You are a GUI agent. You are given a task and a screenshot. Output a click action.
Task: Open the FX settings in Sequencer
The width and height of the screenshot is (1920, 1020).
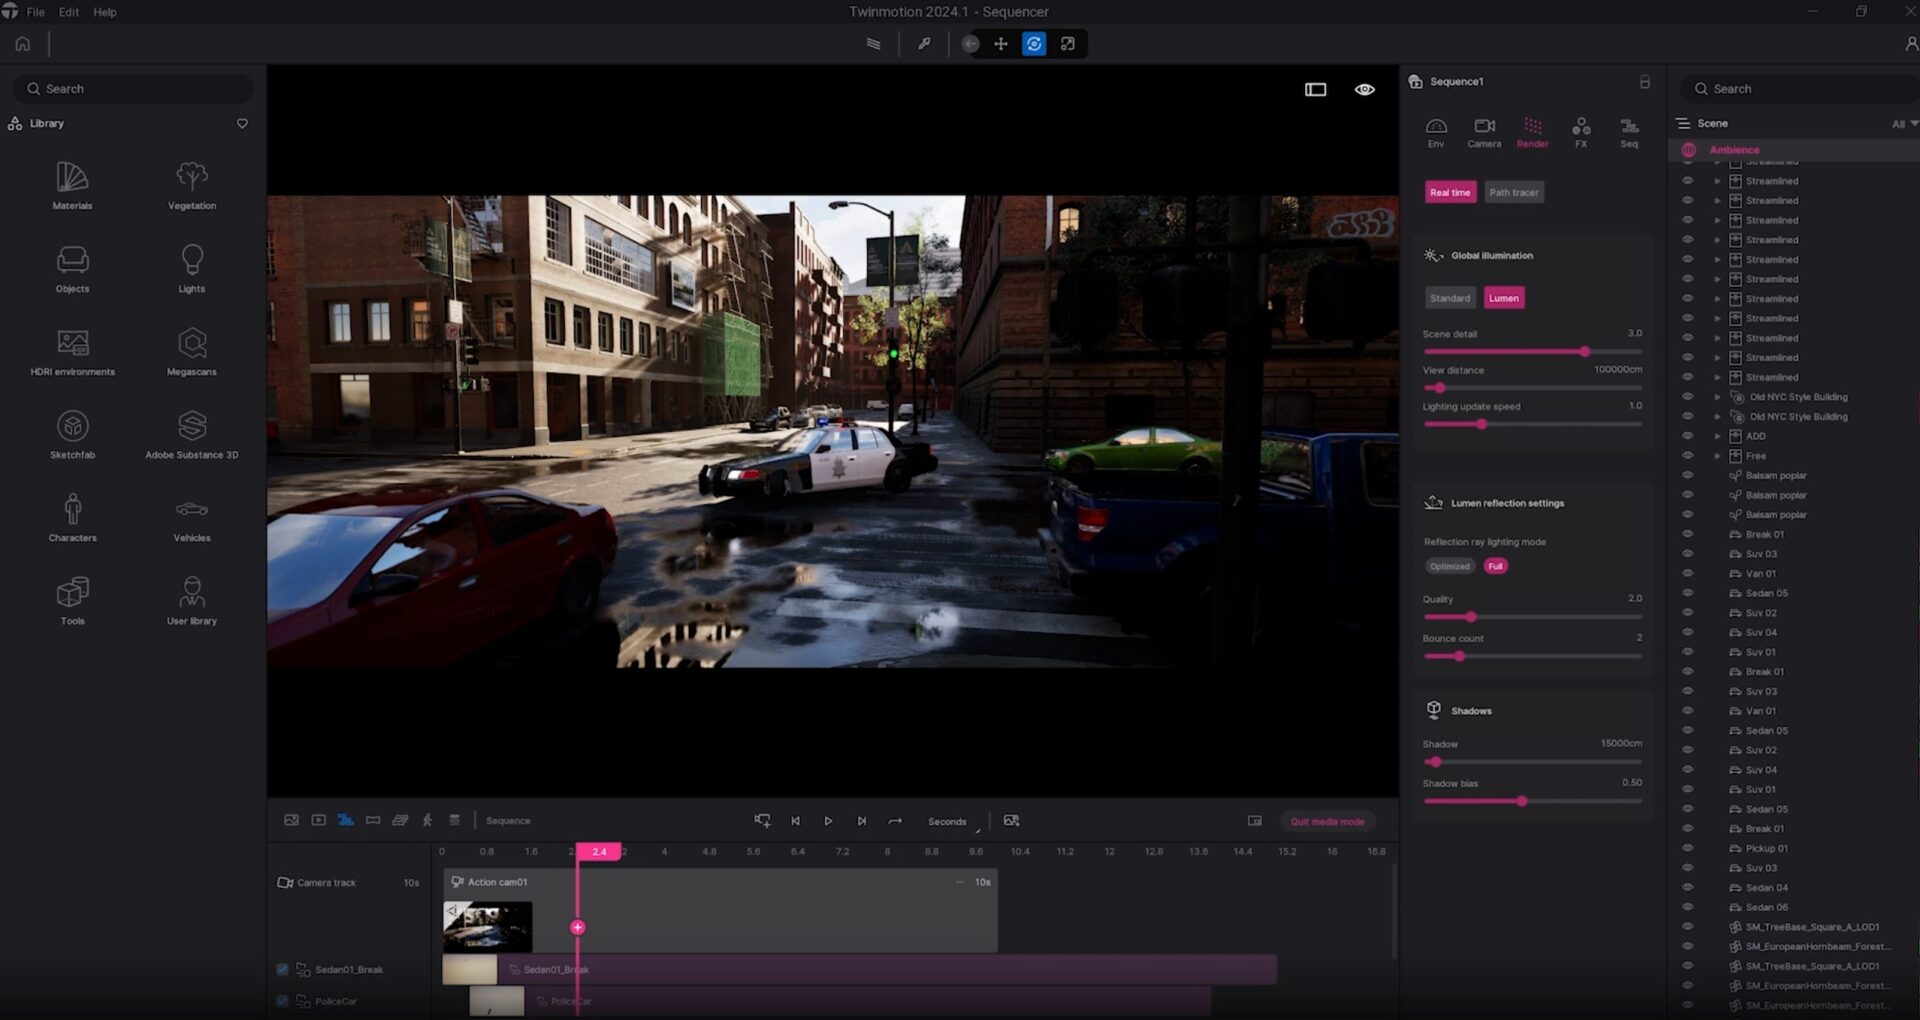point(1580,131)
